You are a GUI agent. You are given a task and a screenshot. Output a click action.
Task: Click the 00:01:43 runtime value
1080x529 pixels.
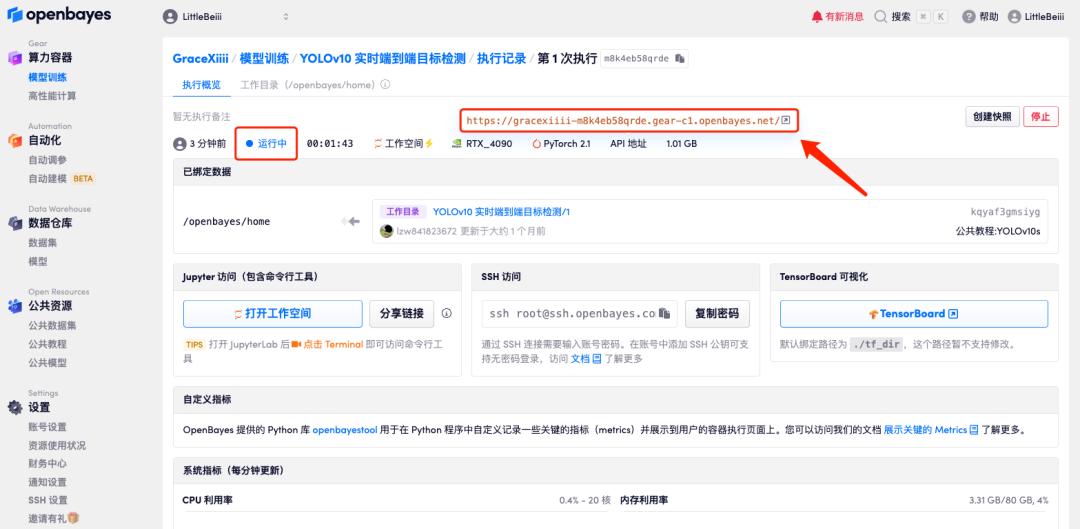330,144
